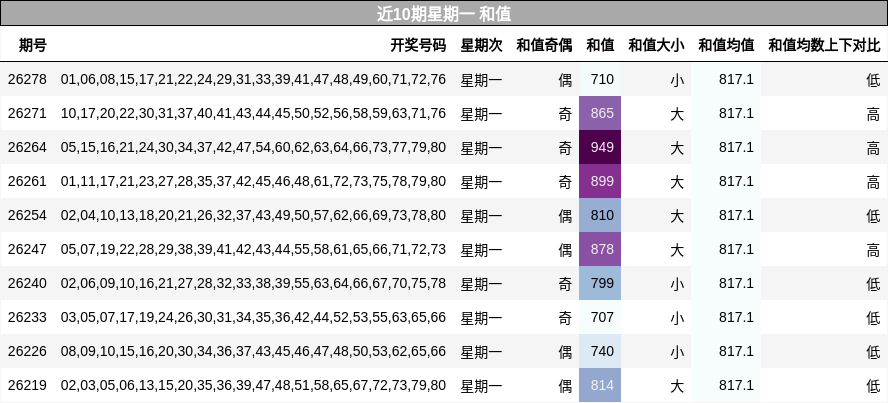Click the 高 comparison cell in row 26271
Viewport: 888px width, 403px height.
click(873, 114)
